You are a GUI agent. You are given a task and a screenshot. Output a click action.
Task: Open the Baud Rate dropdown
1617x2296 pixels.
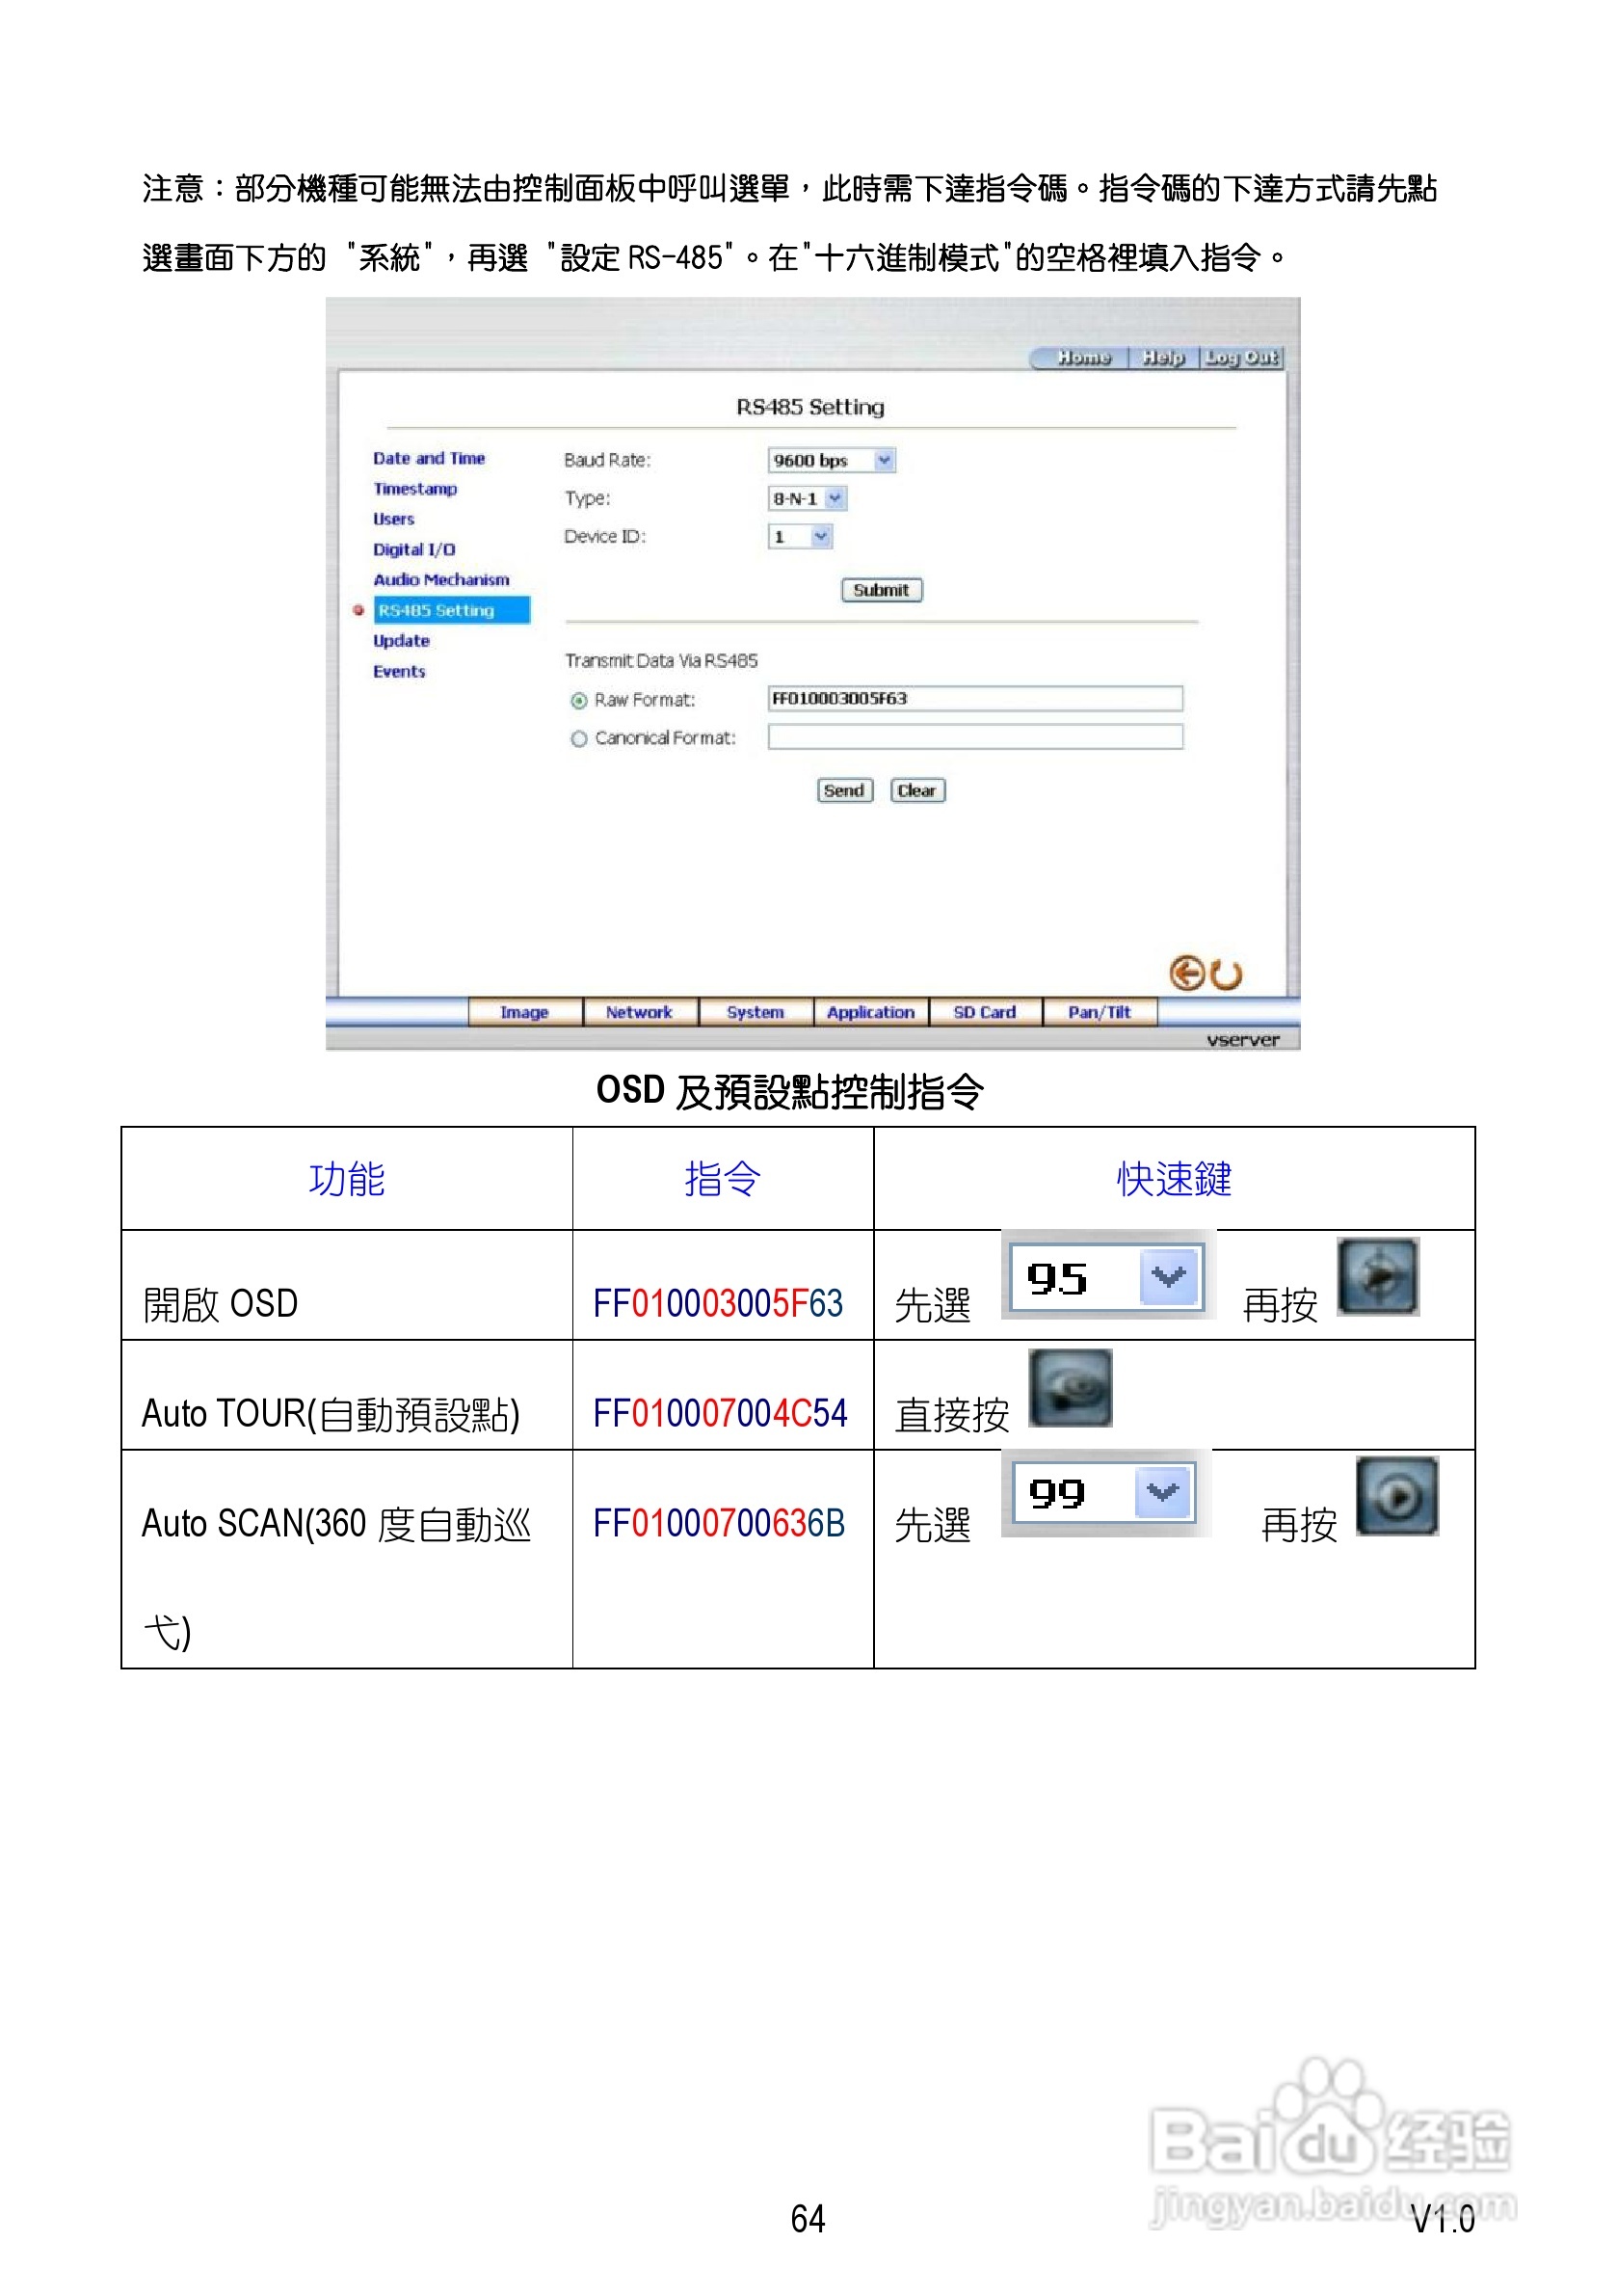coord(884,460)
